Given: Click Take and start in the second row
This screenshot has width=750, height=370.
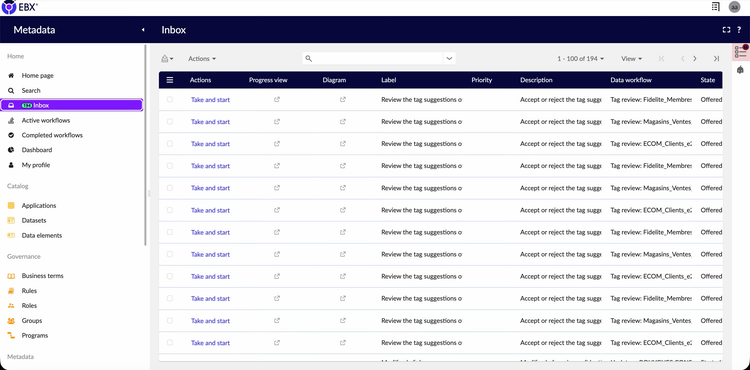Looking at the screenshot, I should 210,121.
